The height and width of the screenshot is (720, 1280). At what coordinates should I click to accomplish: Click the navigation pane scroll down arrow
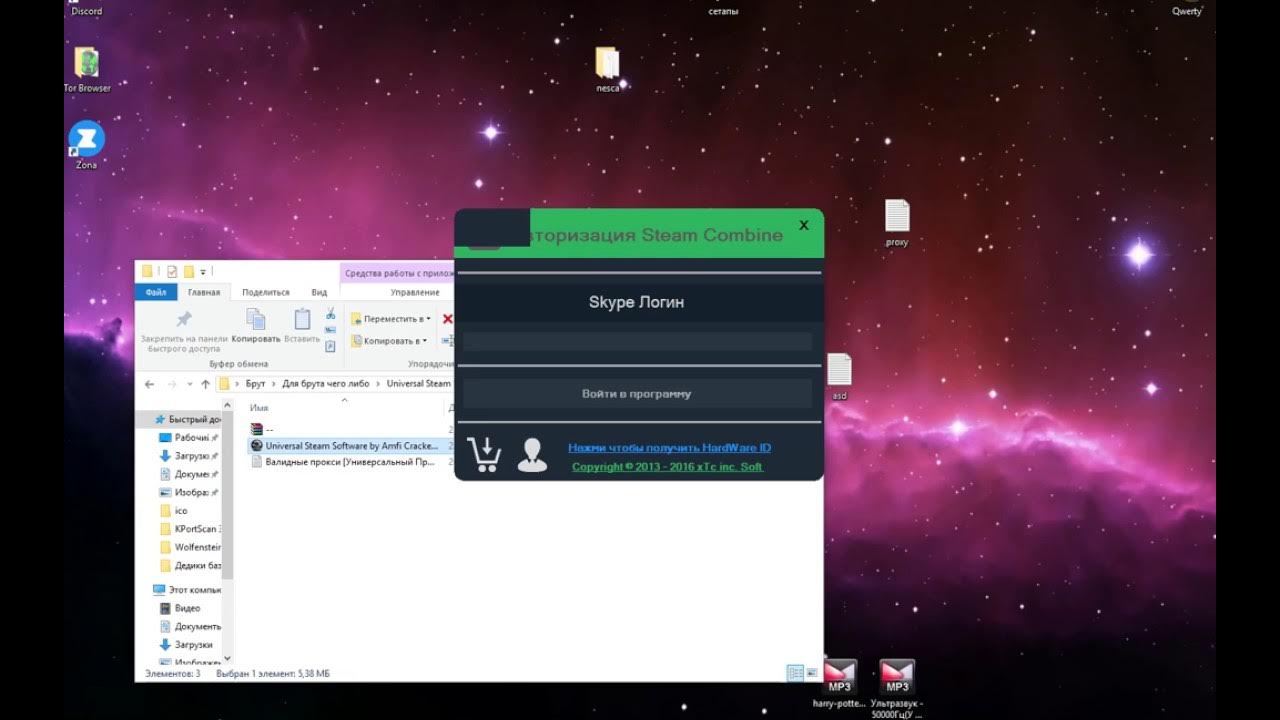[228, 658]
